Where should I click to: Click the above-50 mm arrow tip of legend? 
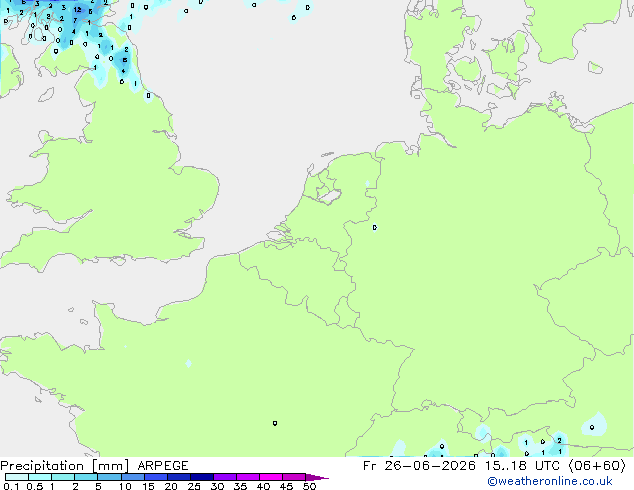point(317,477)
